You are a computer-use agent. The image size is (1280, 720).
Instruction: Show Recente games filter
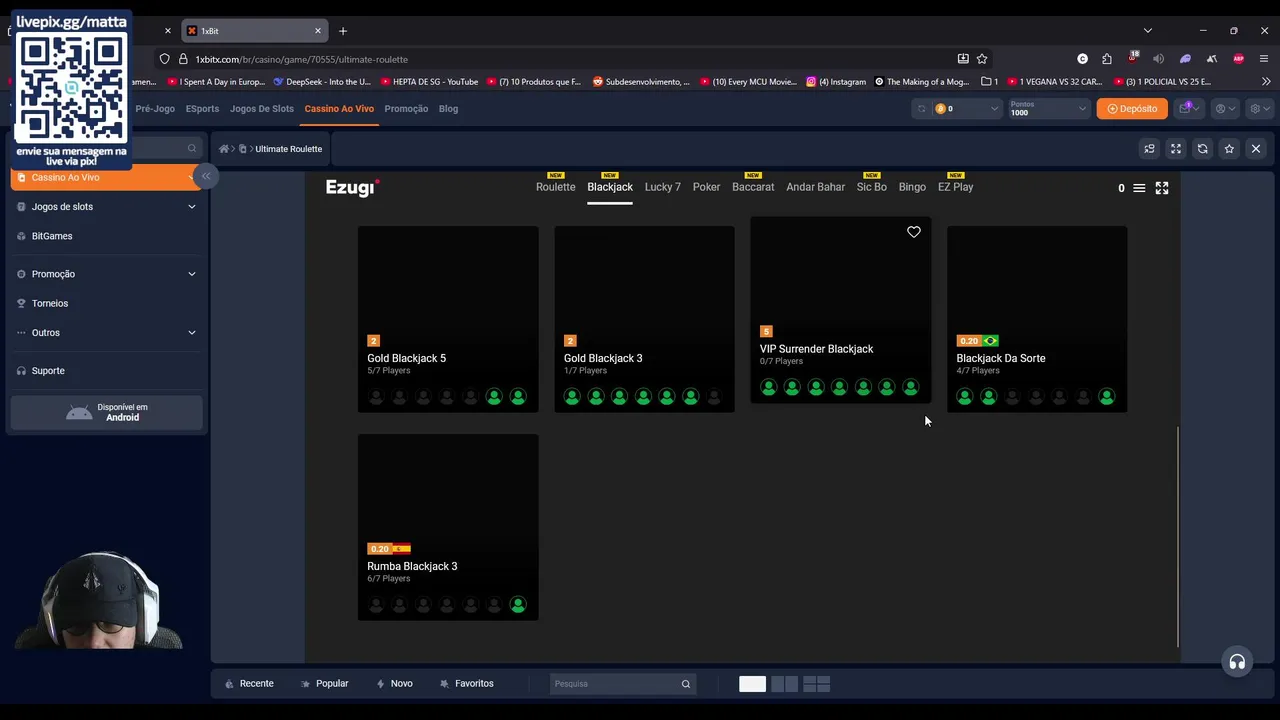249,684
